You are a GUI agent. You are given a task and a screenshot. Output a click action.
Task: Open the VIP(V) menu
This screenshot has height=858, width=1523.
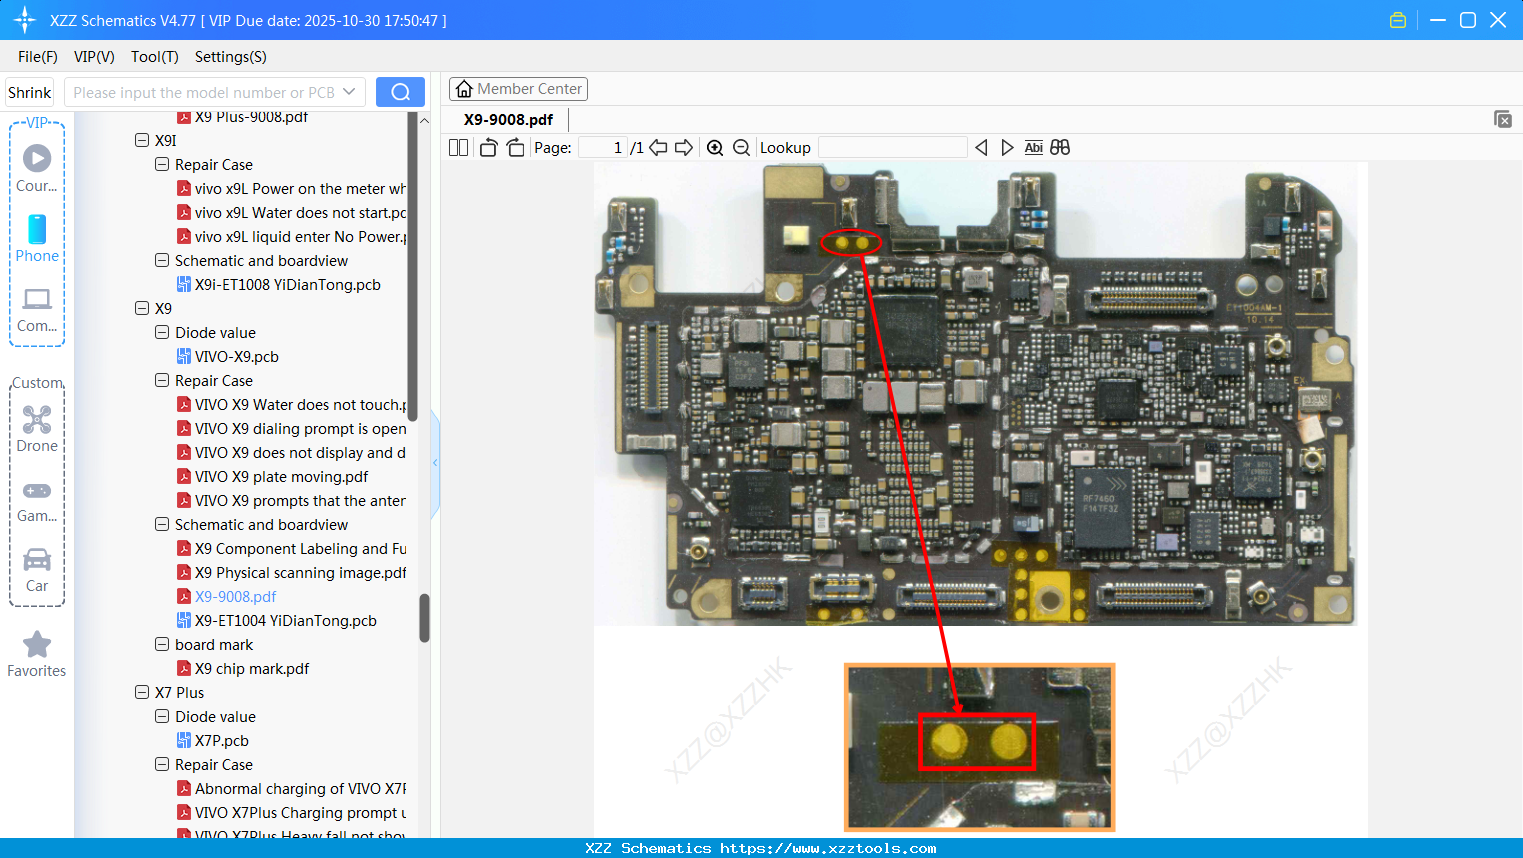[x=94, y=57]
